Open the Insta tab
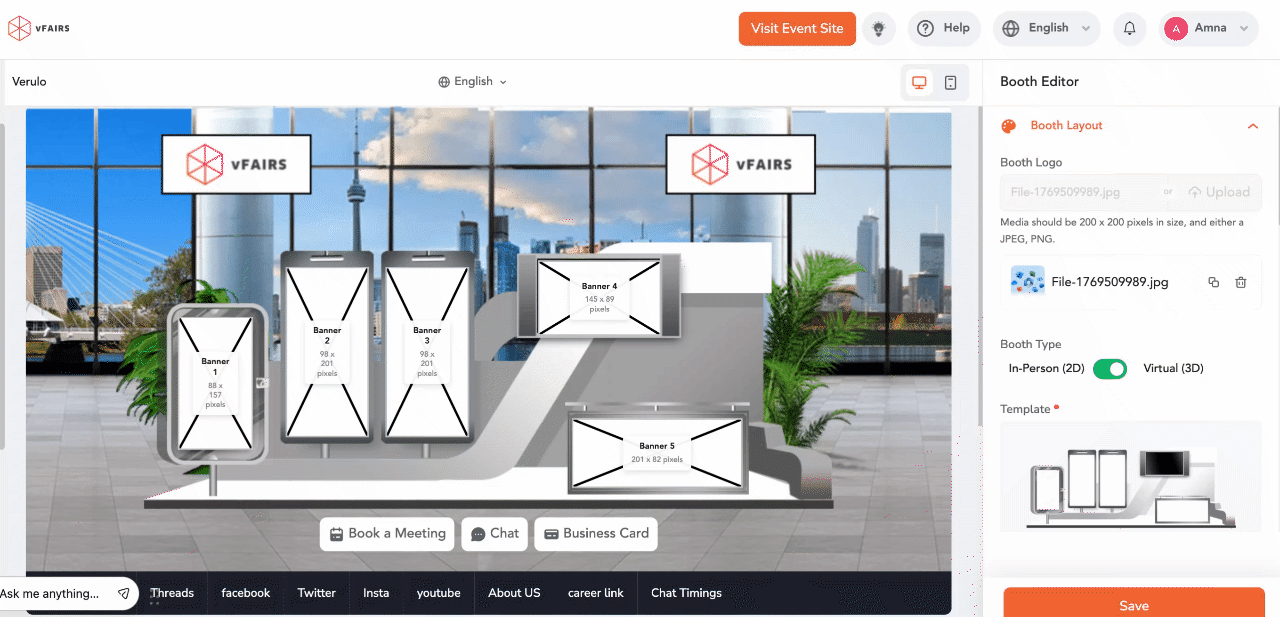This screenshot has width=1280, height=617. (x=376, y=593)
